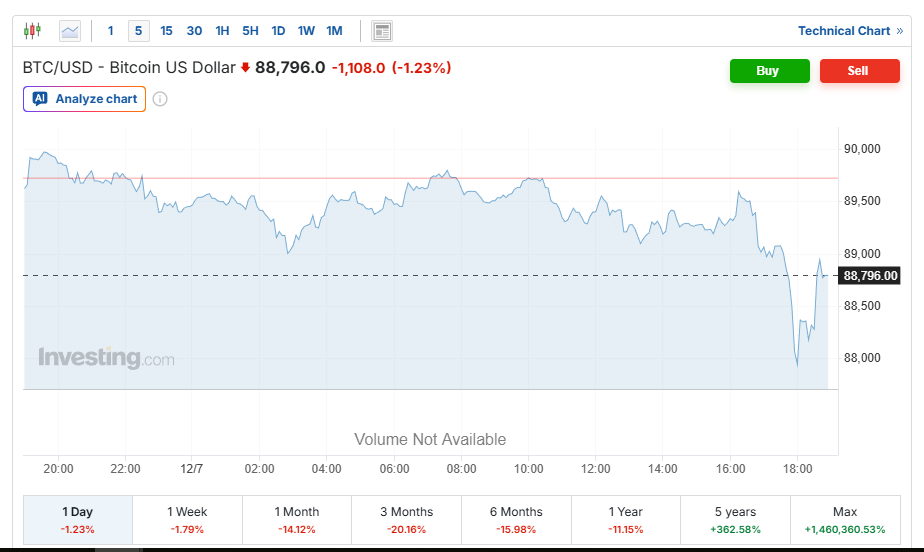This screenshot has height=552, width=924.
Task: Click the AI chat bubble icon
Action: (40, 99)
